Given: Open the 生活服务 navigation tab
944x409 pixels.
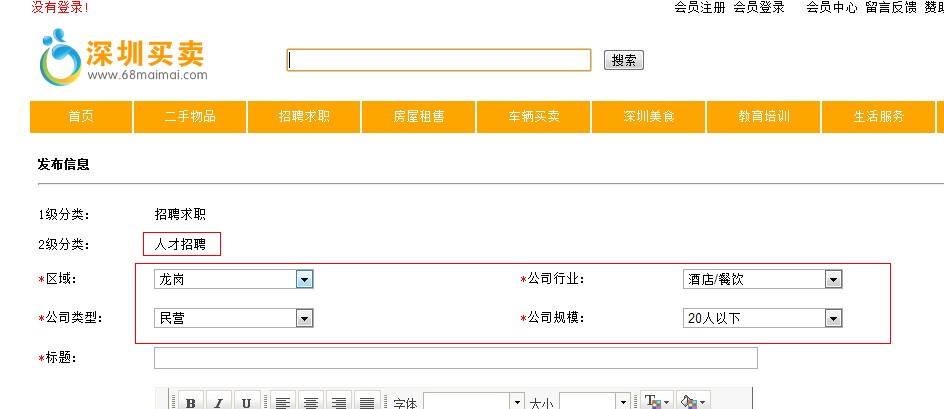Looking at the screenshot, I should point(878,117).
